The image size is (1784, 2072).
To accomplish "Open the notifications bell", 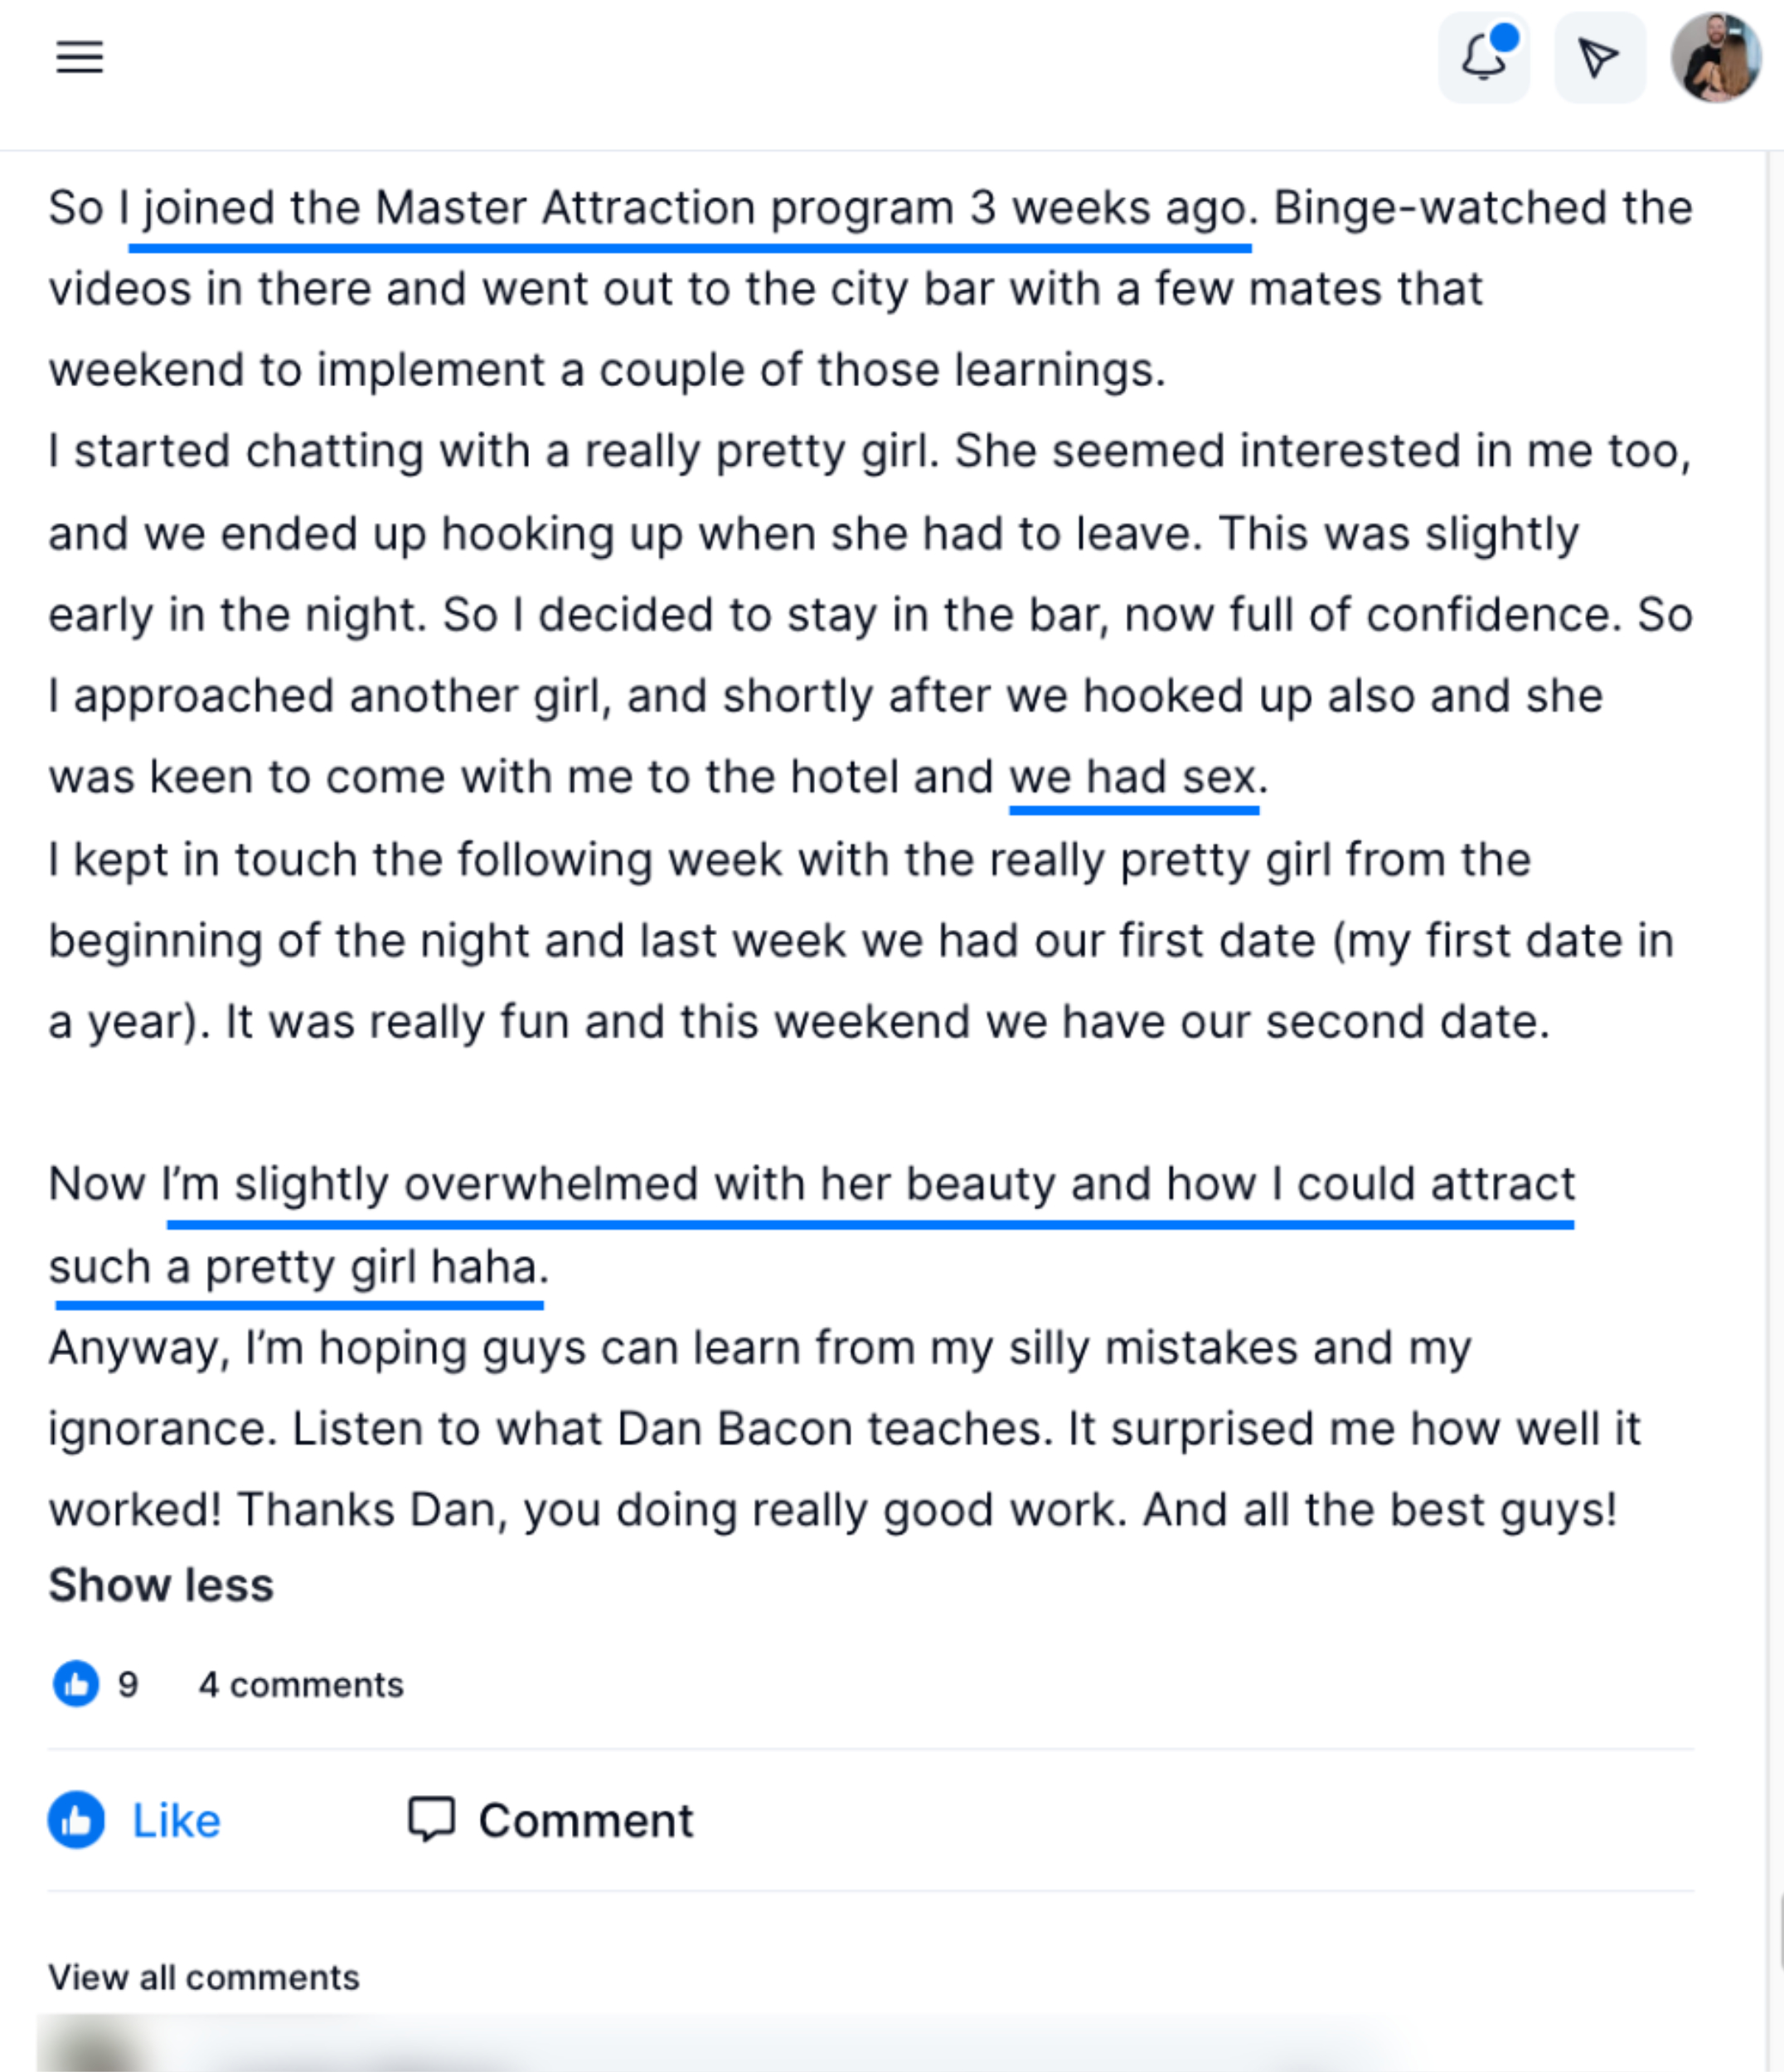I will tap(1484, 57).
